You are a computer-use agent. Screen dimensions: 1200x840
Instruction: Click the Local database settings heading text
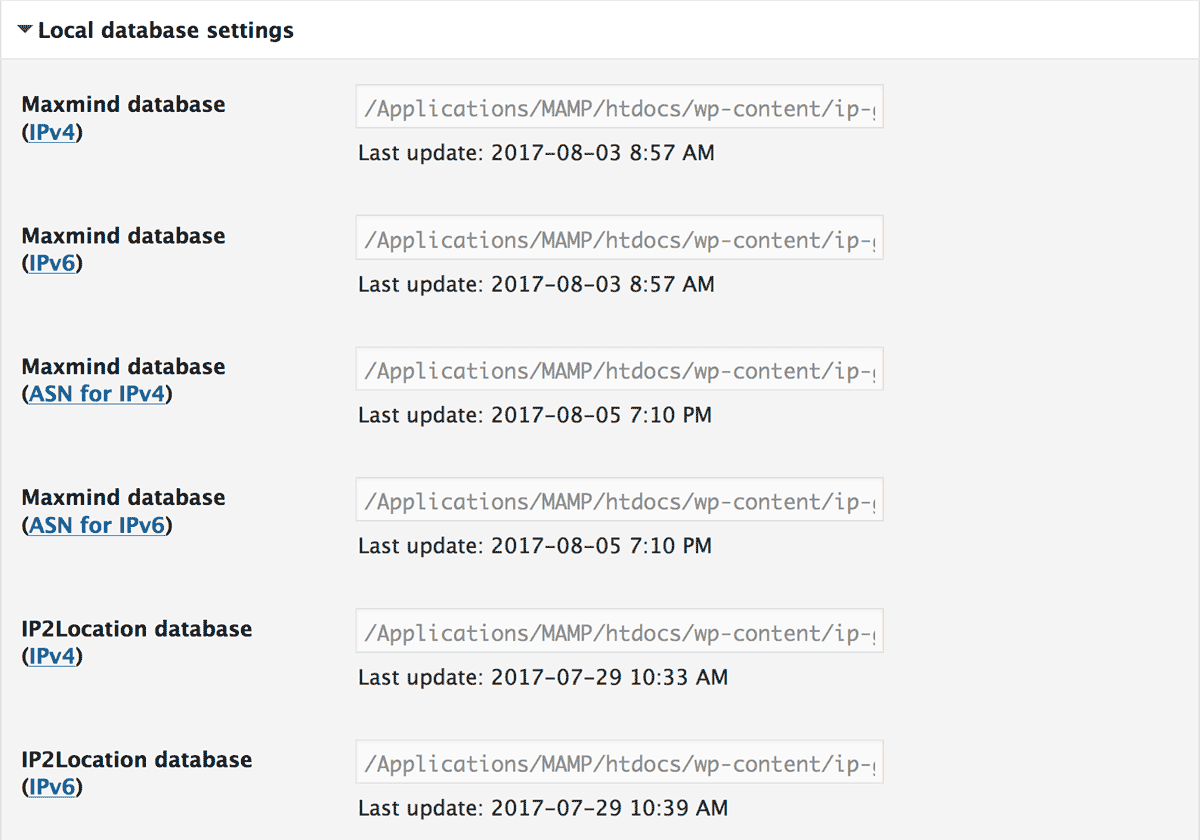[166, 31]
